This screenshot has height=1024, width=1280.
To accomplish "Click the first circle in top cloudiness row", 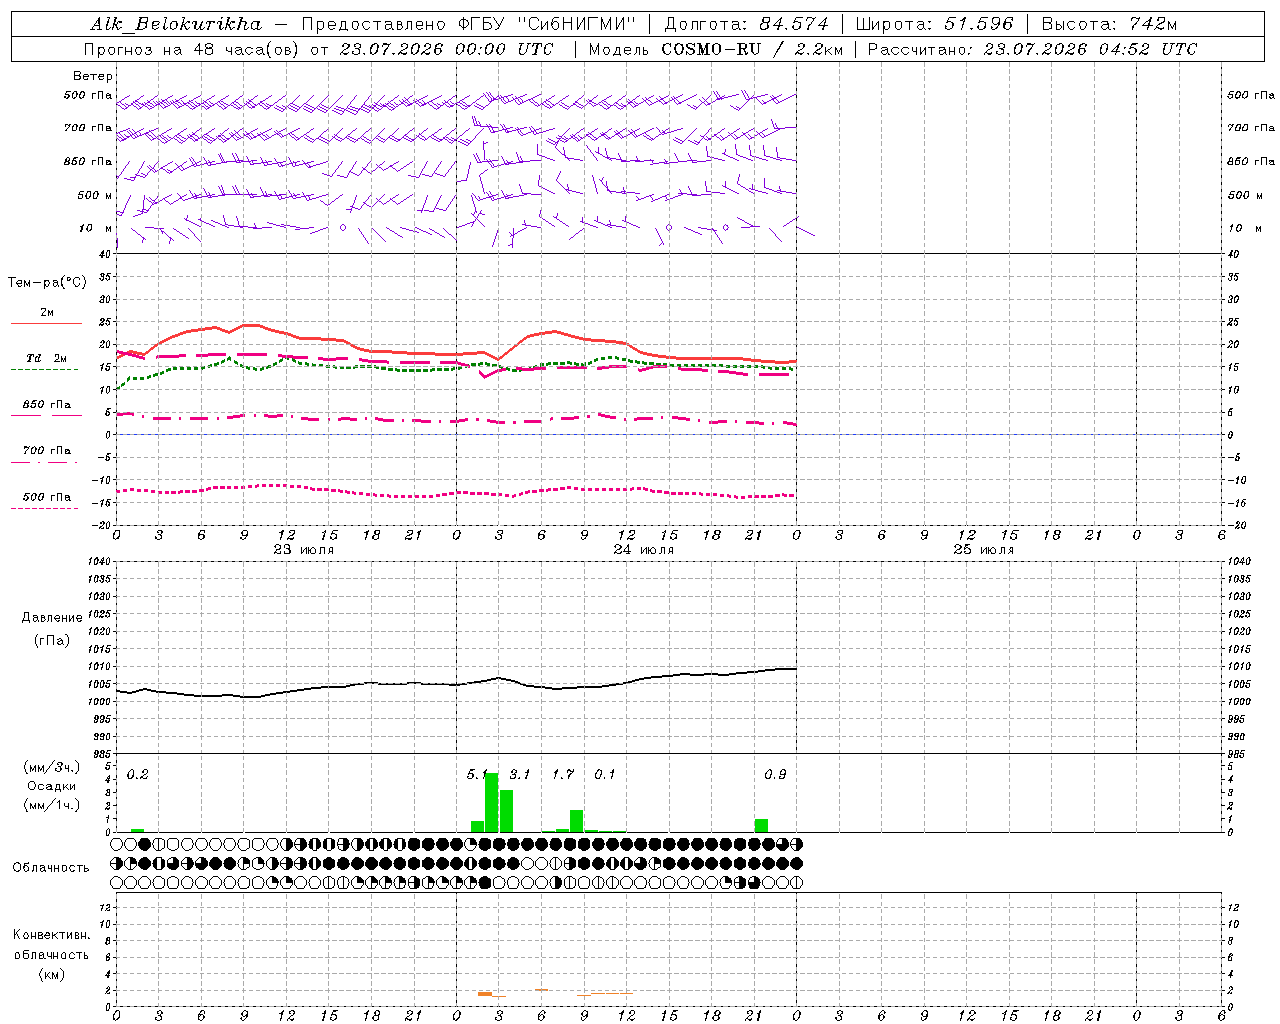I will tap(116, 844).
